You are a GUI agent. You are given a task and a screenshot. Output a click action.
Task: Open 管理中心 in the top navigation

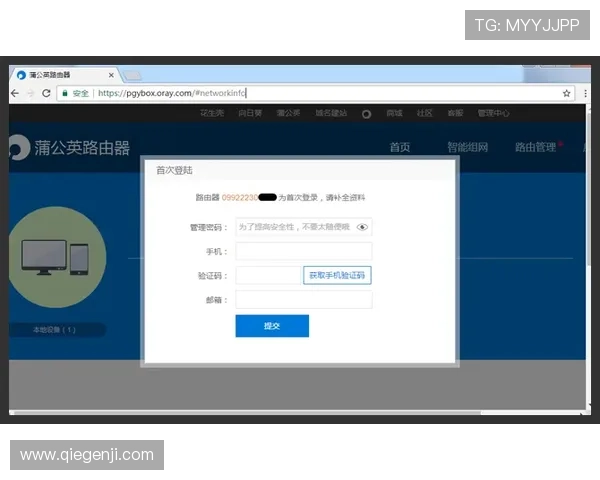click(x=493, y=113)
